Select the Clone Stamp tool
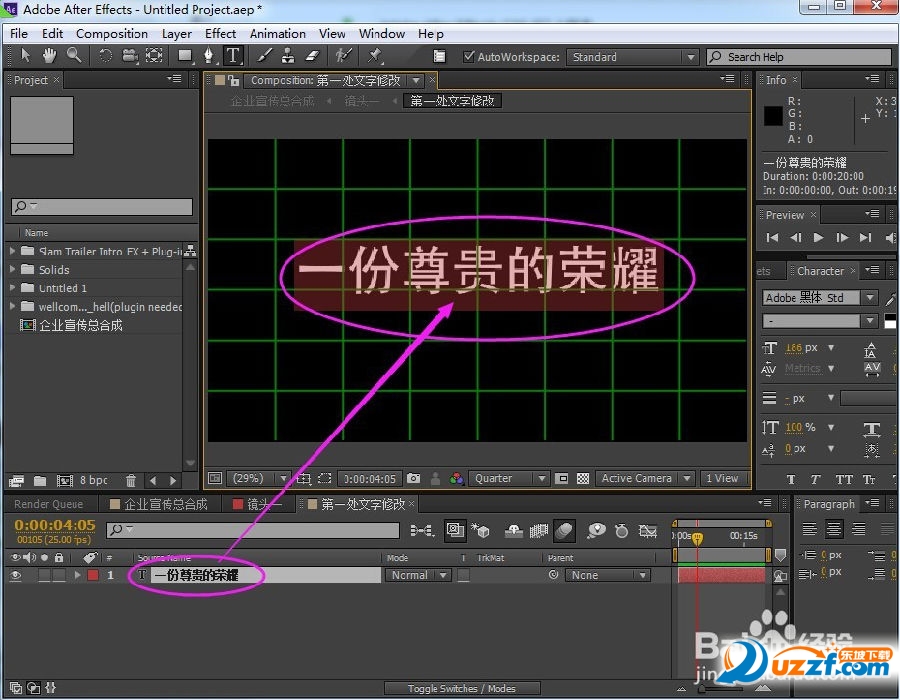The height and width of the screenshot is (700, 900). (x=288, y=56)
